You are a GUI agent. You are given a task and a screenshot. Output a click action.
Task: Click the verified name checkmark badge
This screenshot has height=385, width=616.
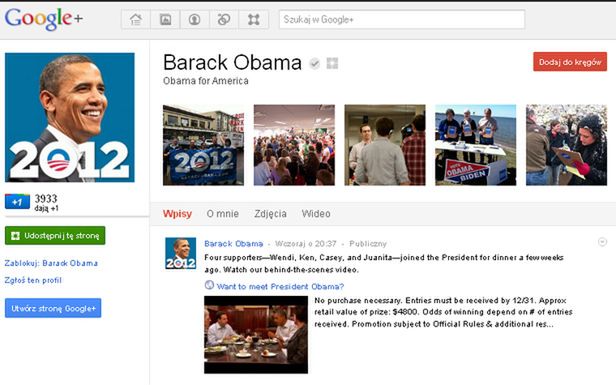(314, 63)
